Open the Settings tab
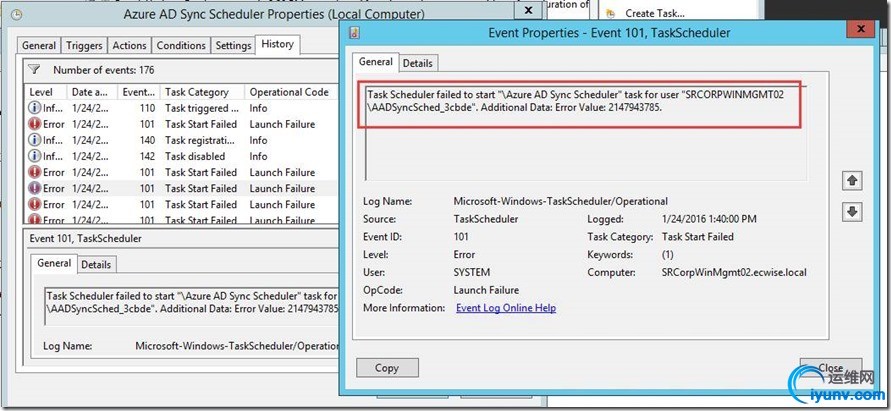Screen dimensions: 891x411 click(x=233, y=45)
